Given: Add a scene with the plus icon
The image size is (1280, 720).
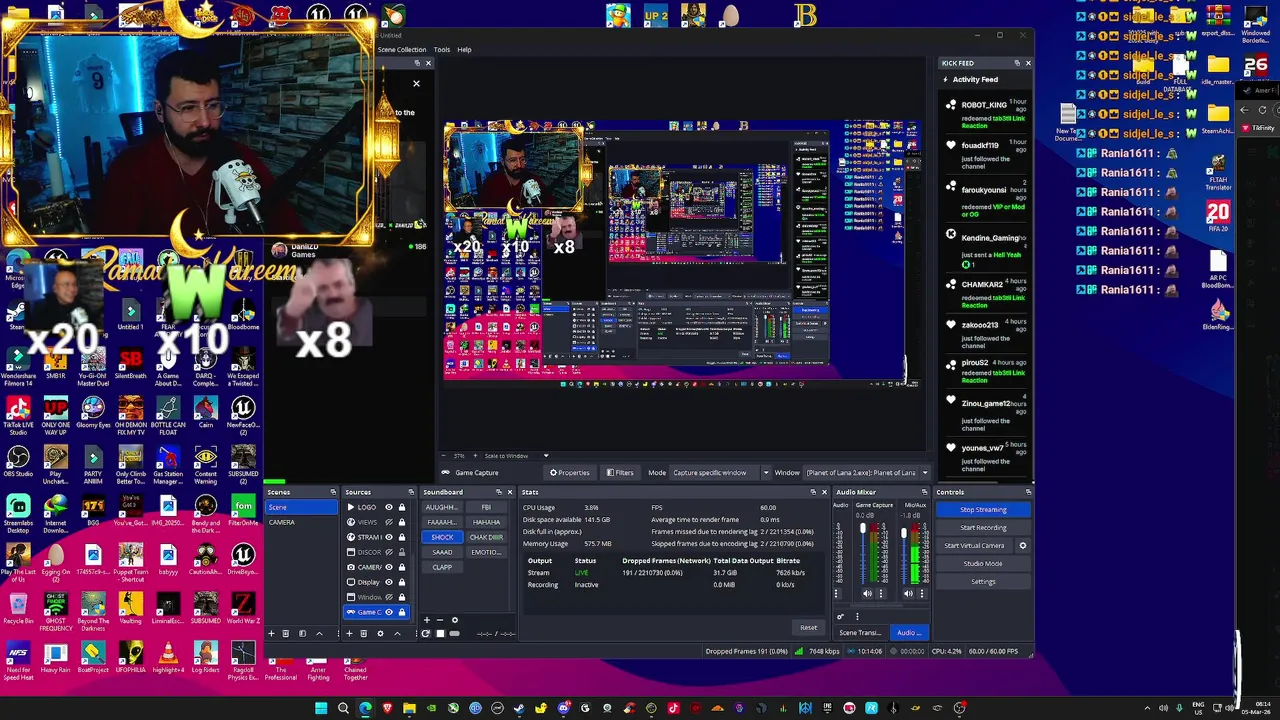Looking at the screenshot, I should pos(271,634).
